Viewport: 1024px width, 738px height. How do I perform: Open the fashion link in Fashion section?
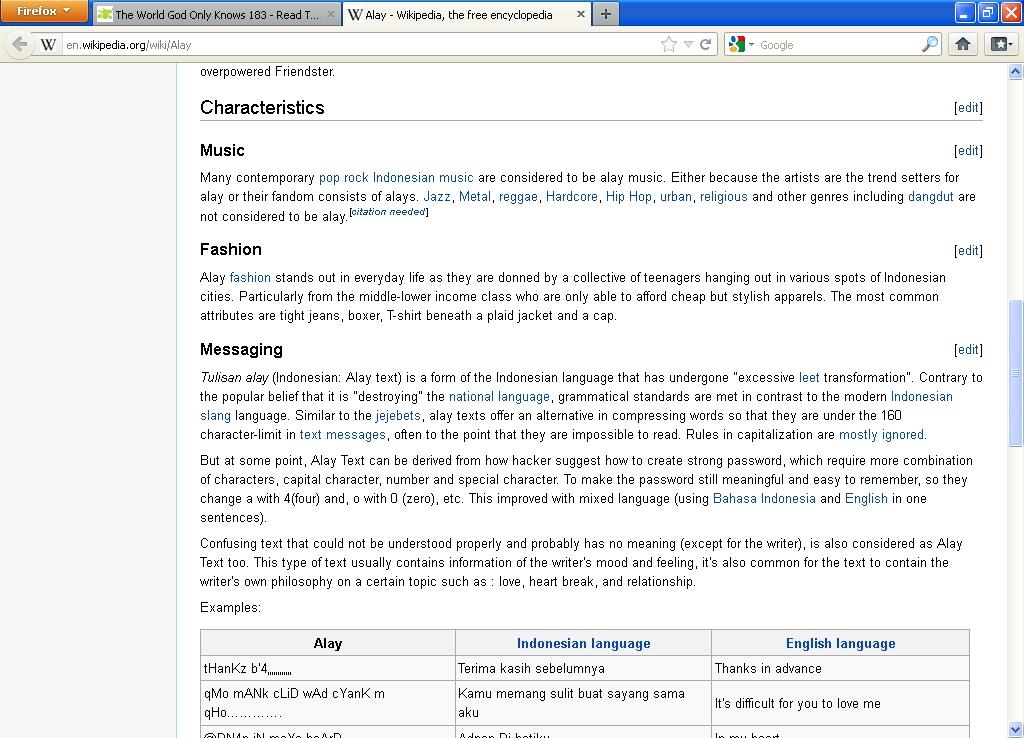coord(250,278)
